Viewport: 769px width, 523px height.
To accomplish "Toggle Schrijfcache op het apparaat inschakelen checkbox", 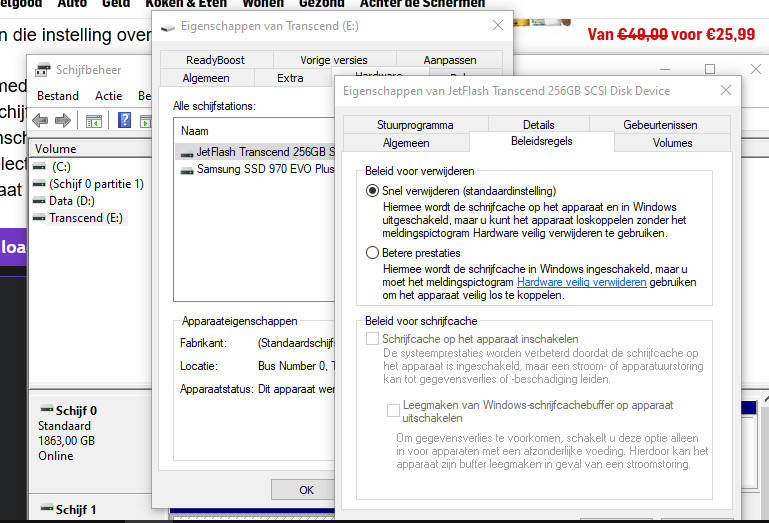I will click(x=372, y=339).
